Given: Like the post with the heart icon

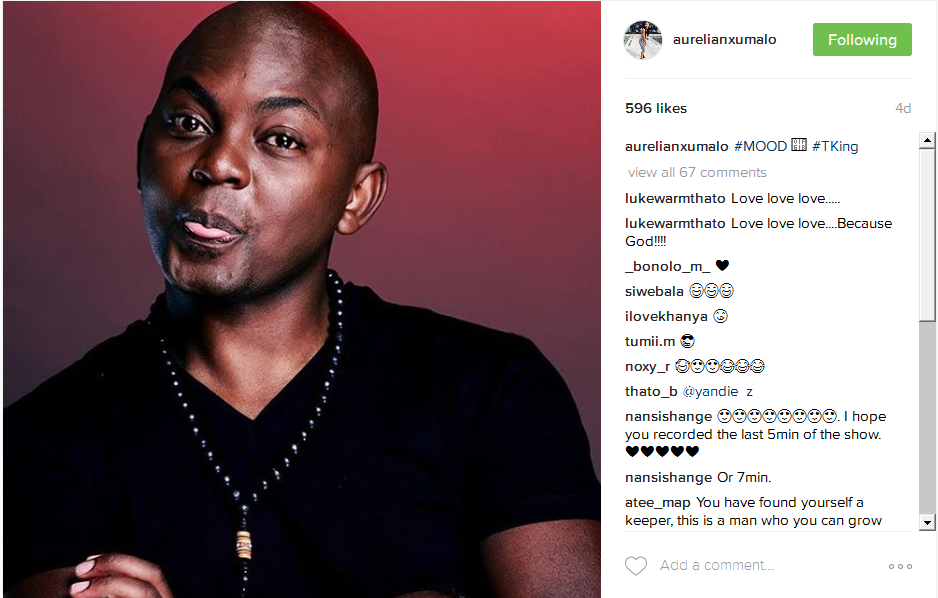Looking at the screenshot, I should pos(636,566).
